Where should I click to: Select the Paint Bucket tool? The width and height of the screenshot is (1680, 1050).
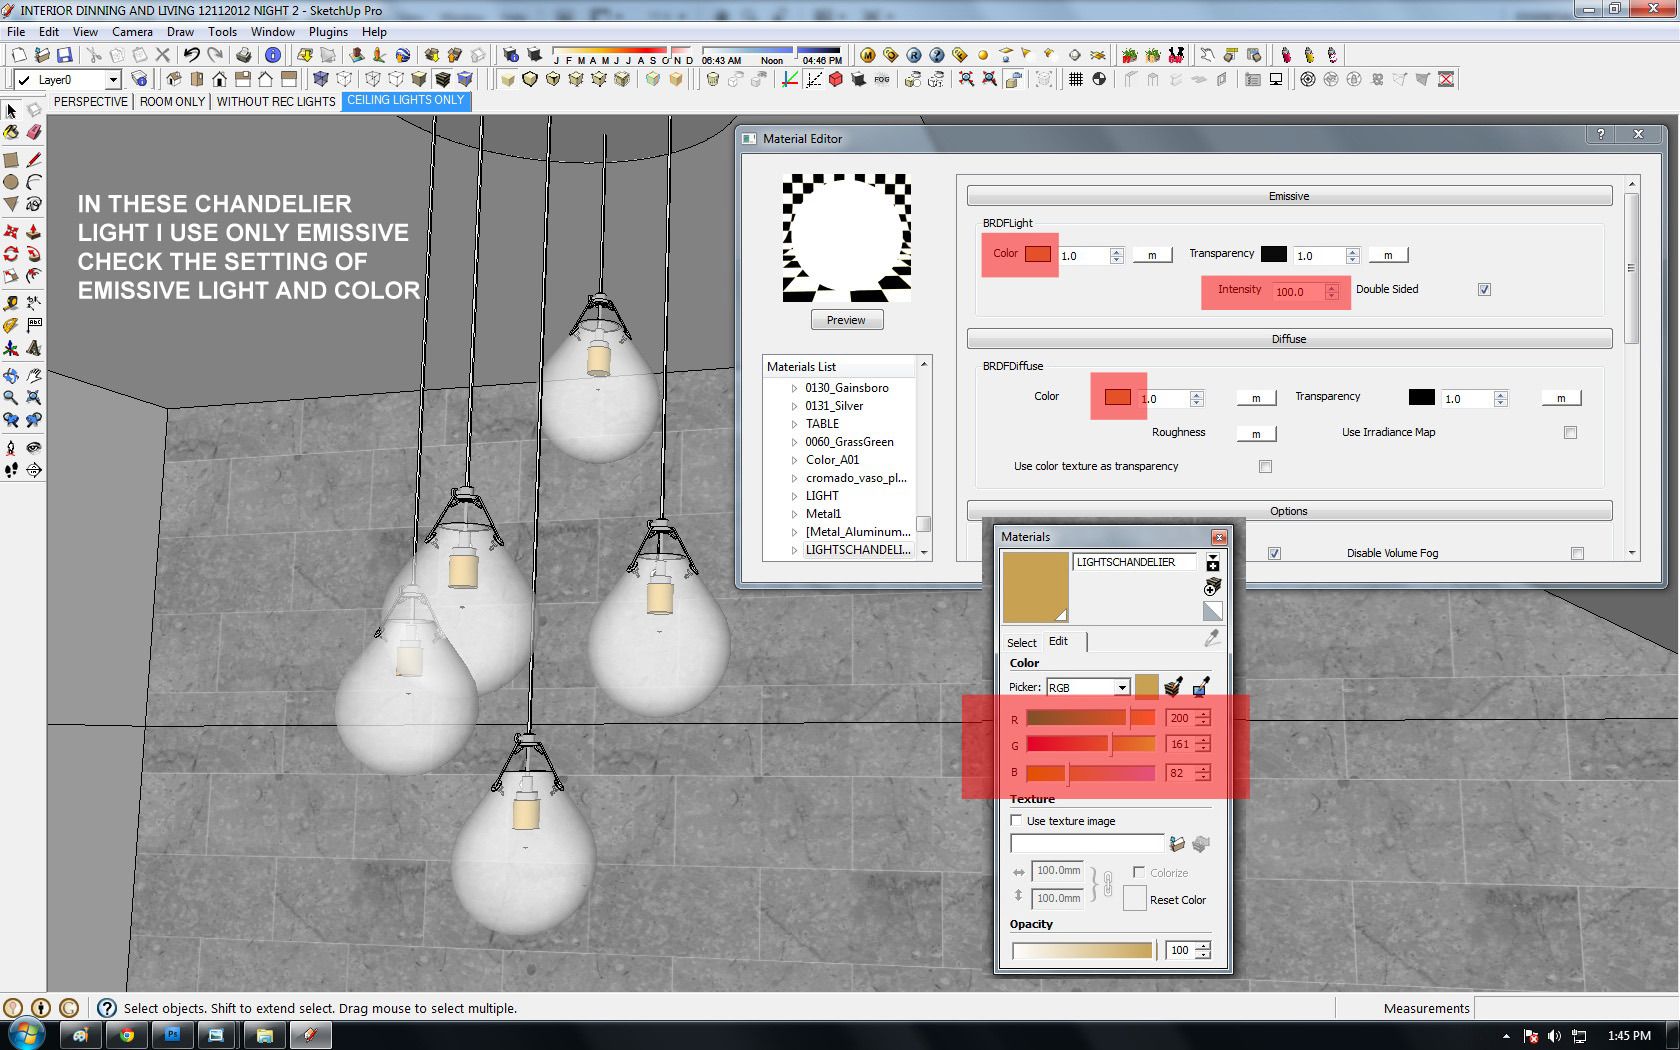[11, 132]
